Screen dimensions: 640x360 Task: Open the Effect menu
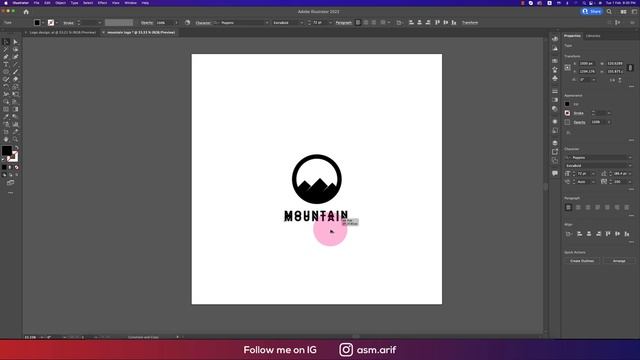(x=102, y=3)
